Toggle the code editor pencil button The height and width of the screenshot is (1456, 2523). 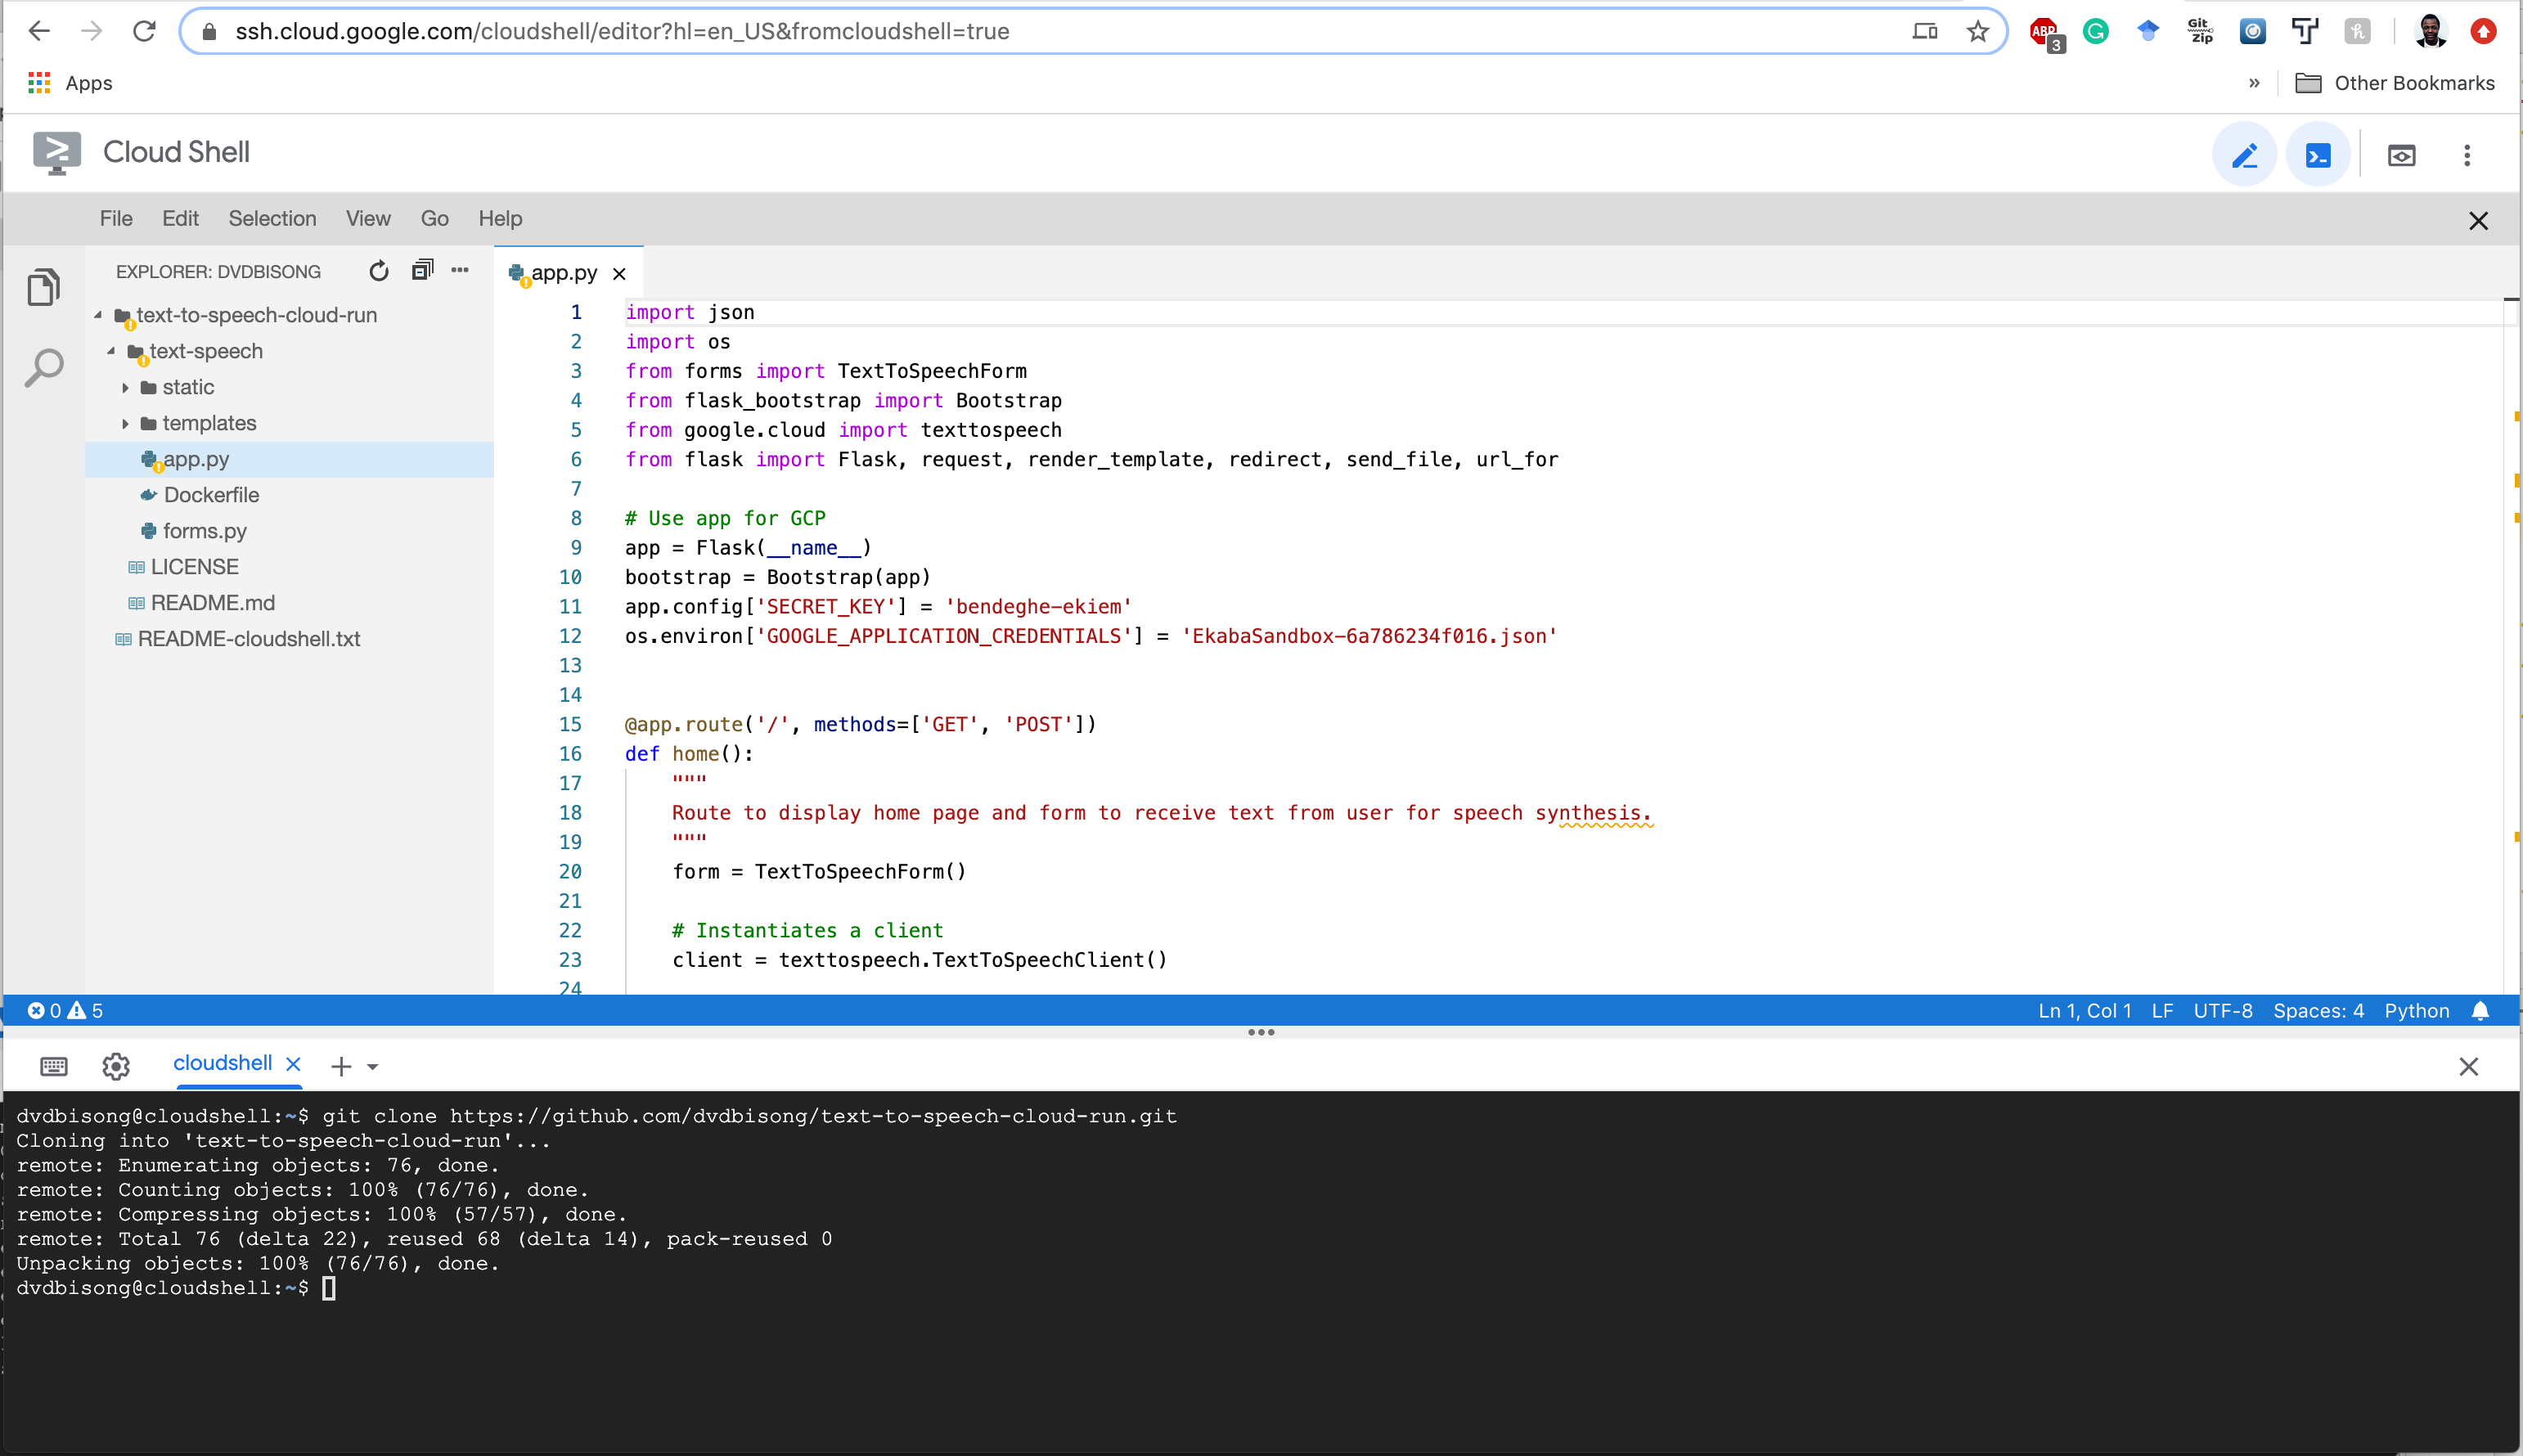(x=2243, y=155)
